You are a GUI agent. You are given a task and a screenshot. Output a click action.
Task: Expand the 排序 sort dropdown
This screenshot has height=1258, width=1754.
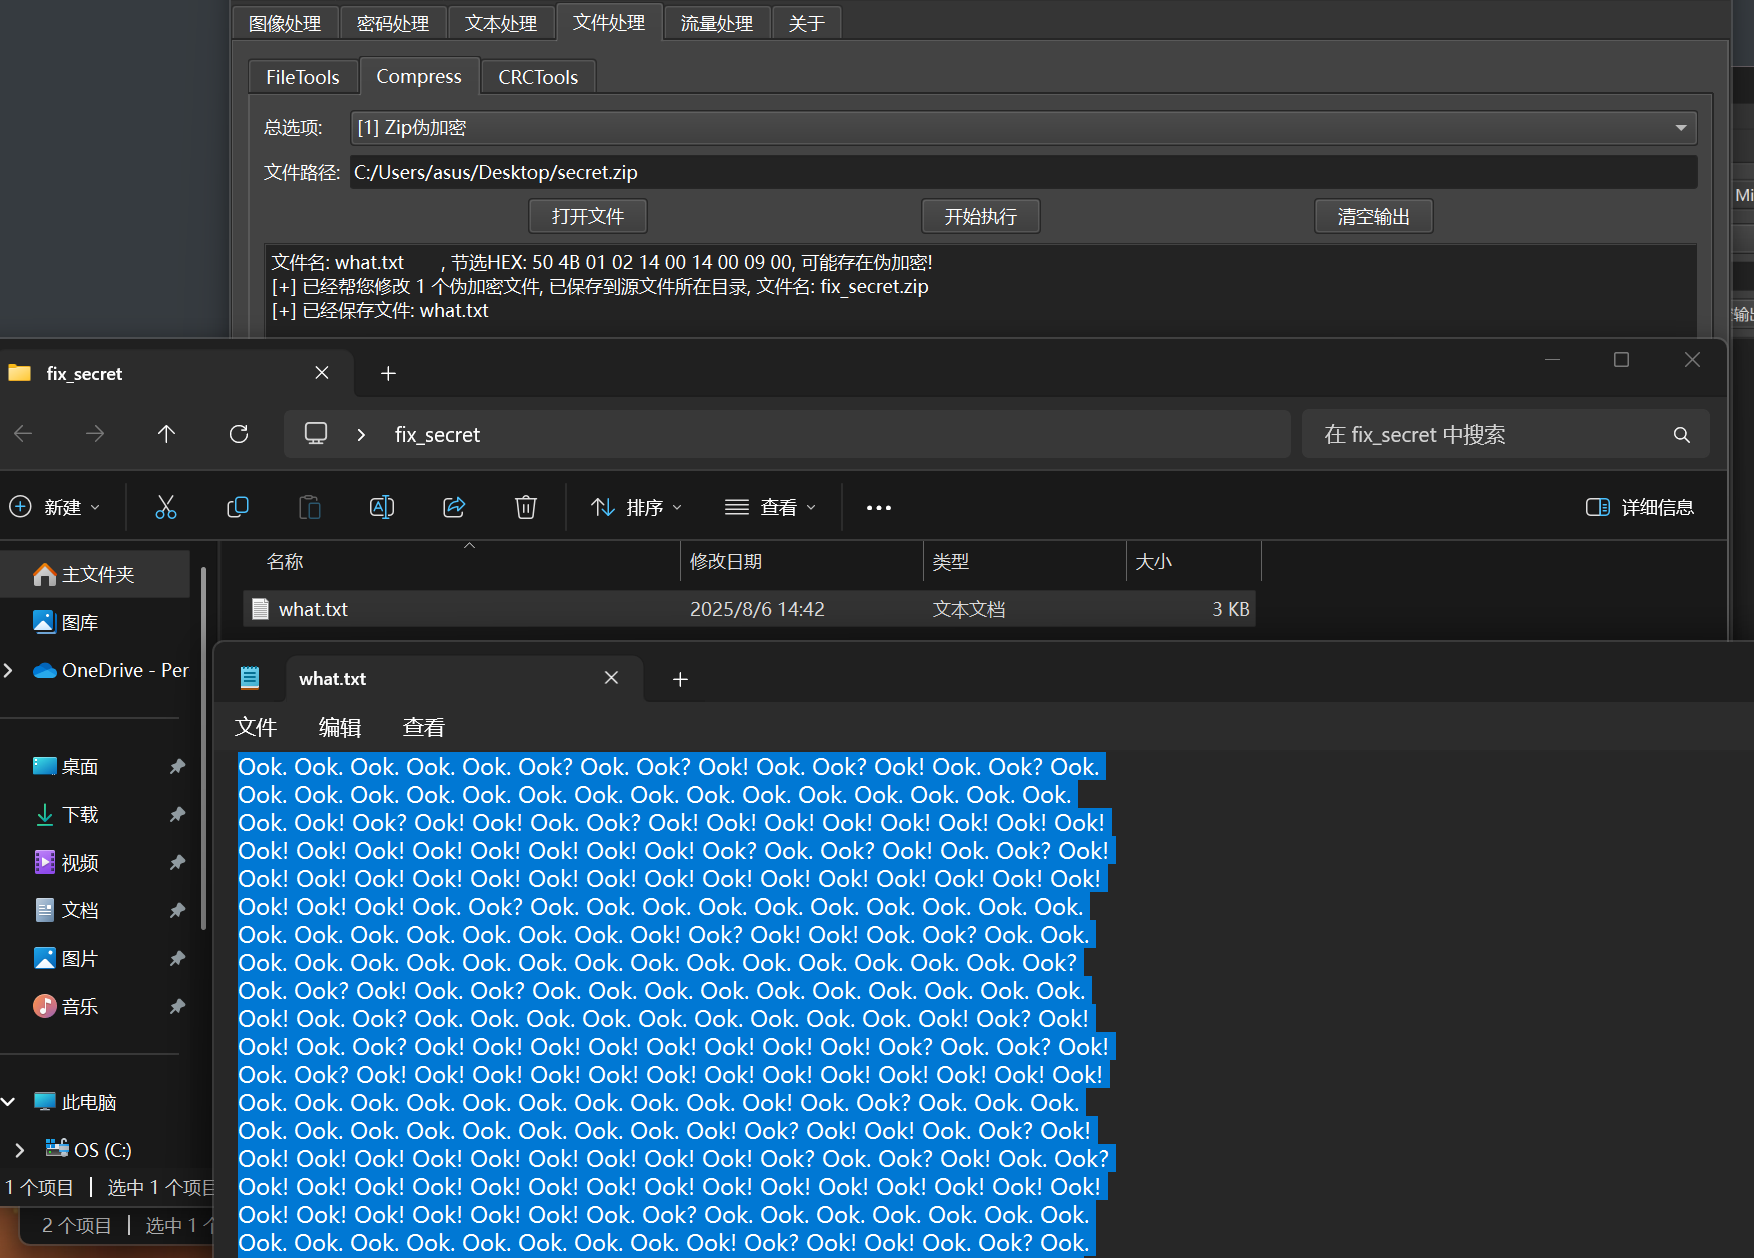636,507
